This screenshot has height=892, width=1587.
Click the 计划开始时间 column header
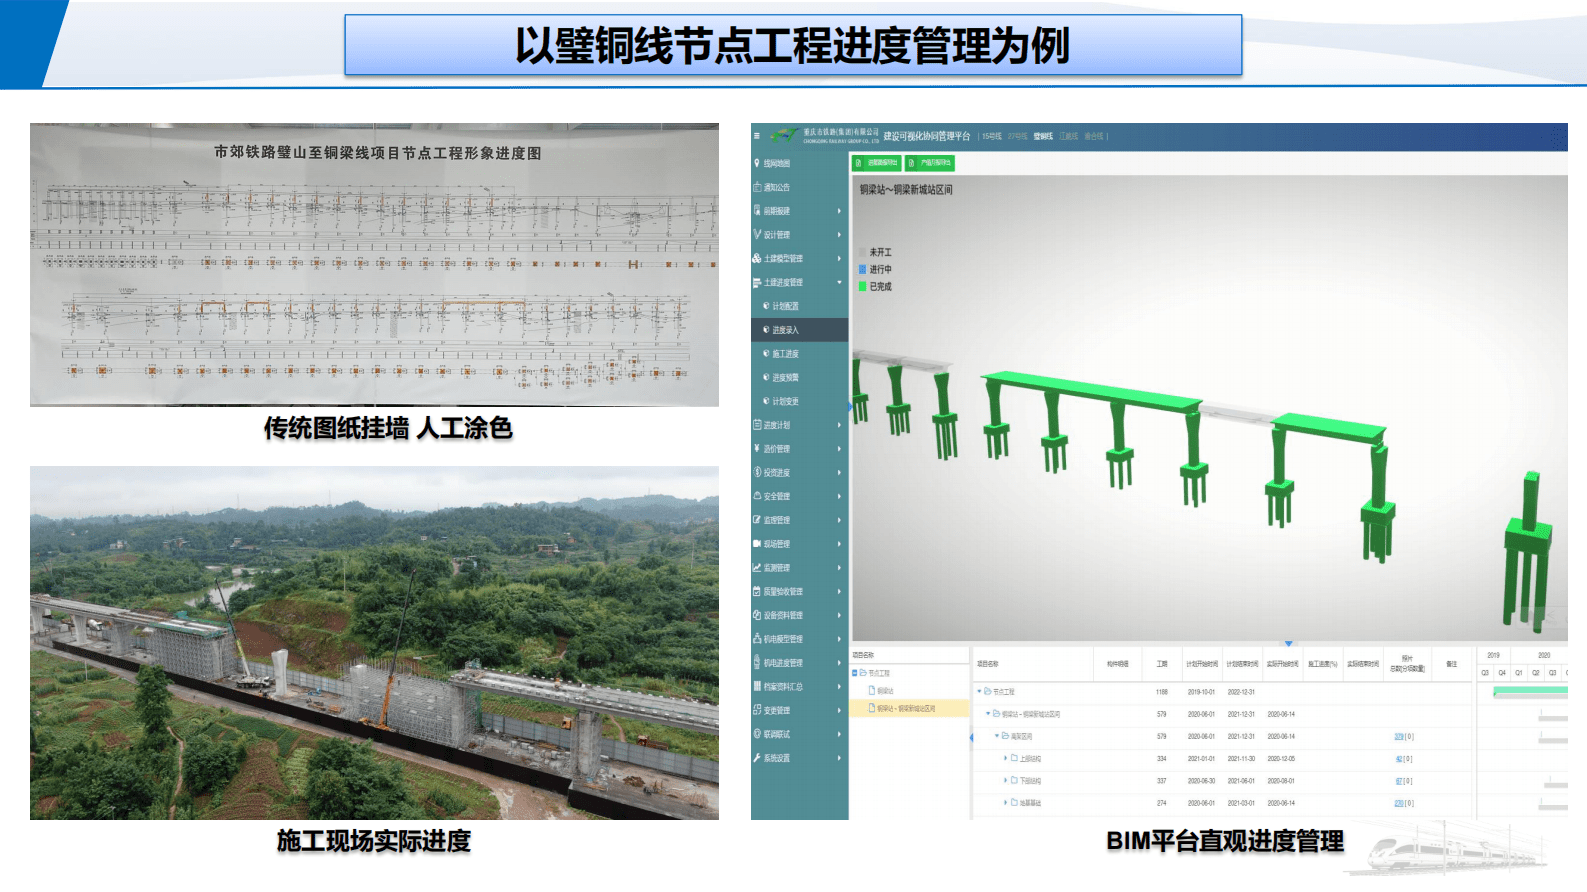1202,664
